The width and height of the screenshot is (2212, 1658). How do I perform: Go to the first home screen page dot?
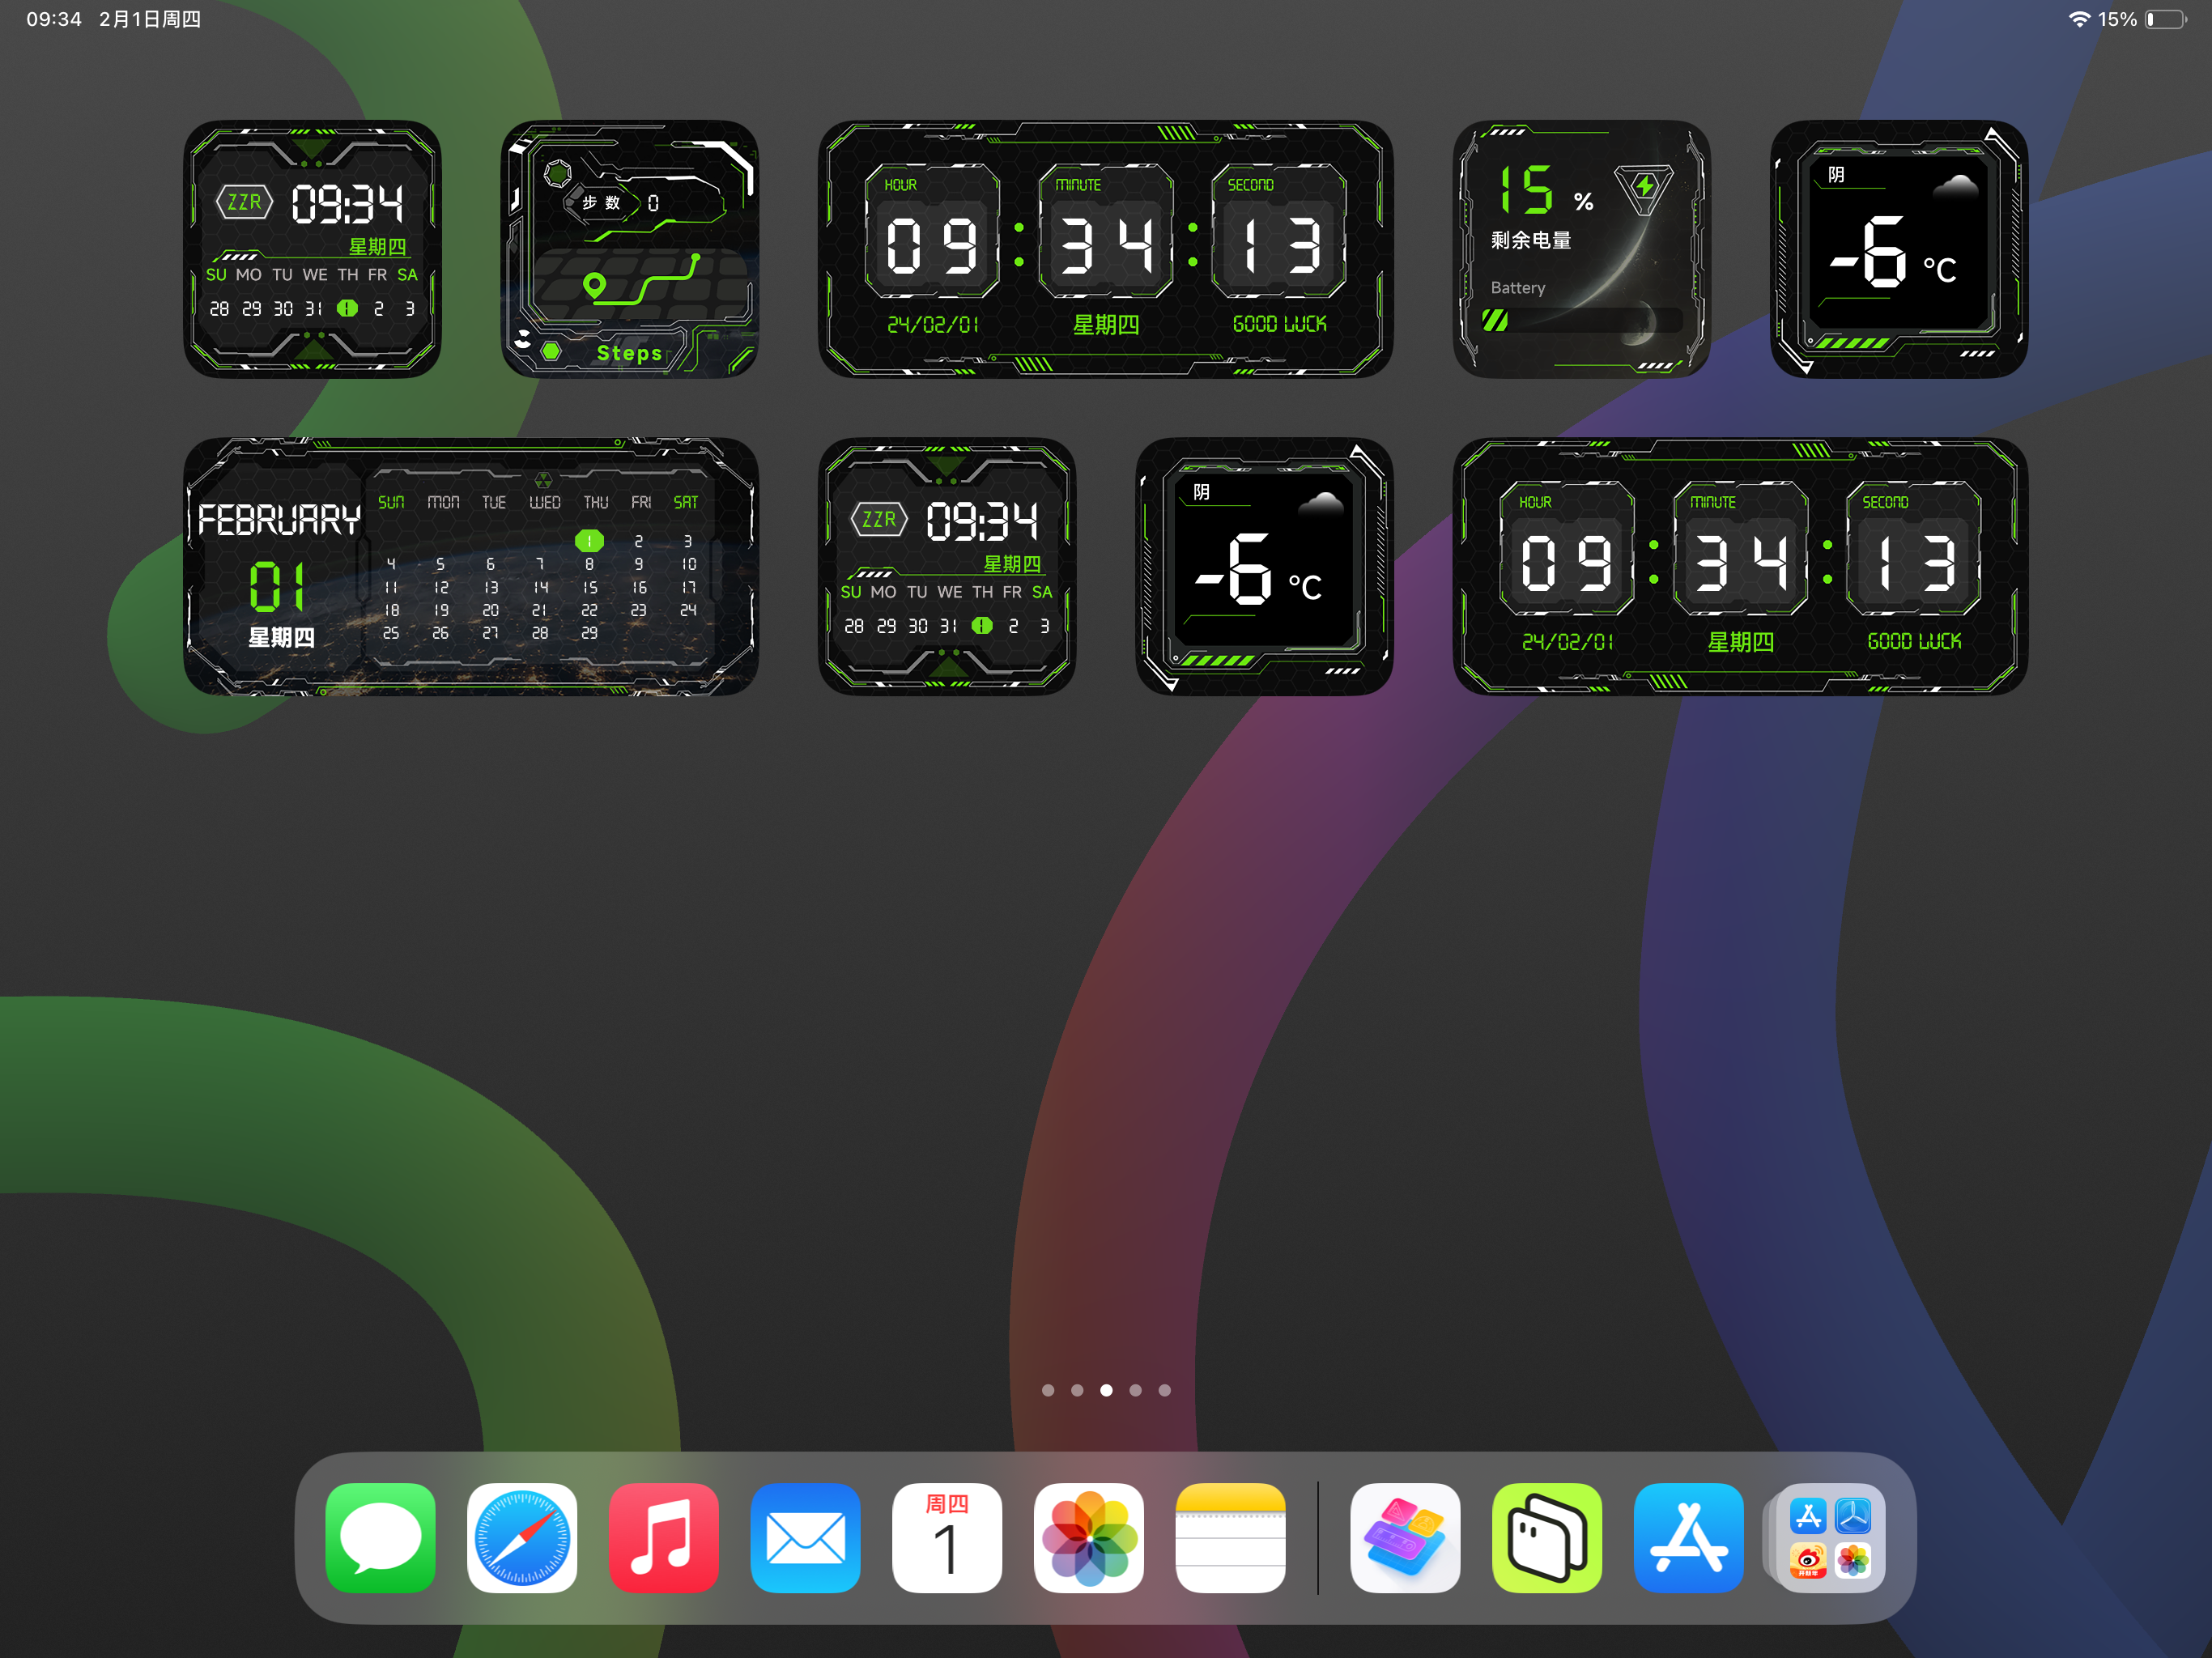coord(1048,1390)
